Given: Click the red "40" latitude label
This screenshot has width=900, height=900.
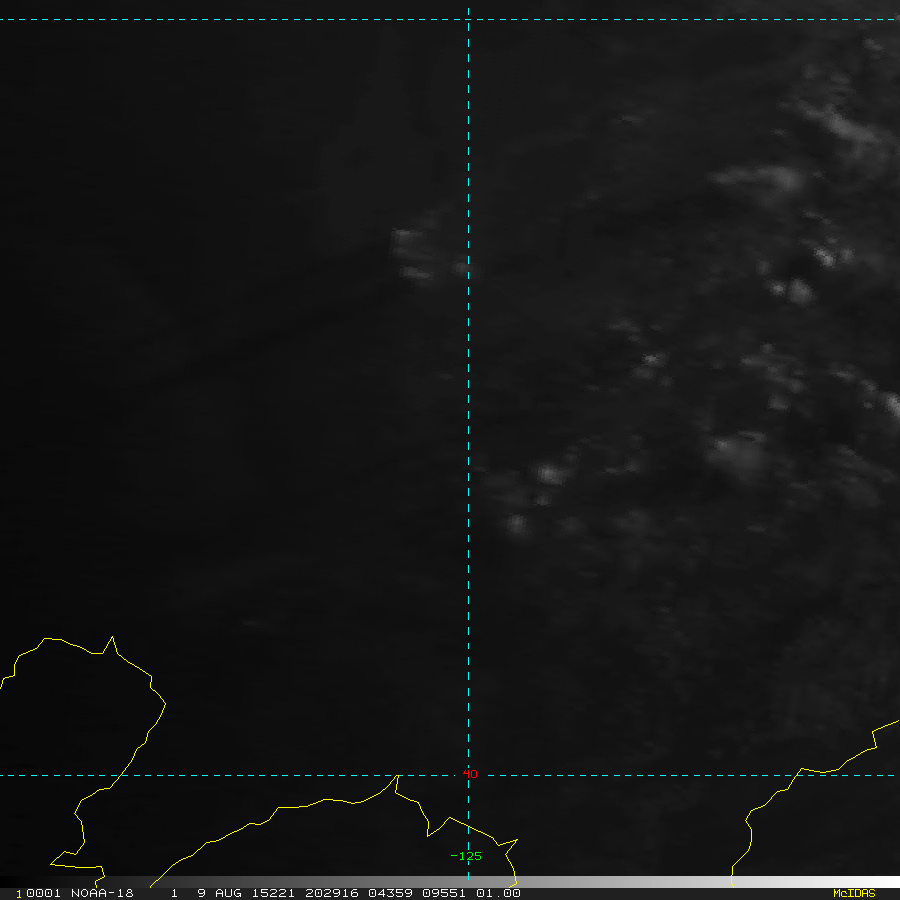Looking at the screenshot, I should coord(470,774).
